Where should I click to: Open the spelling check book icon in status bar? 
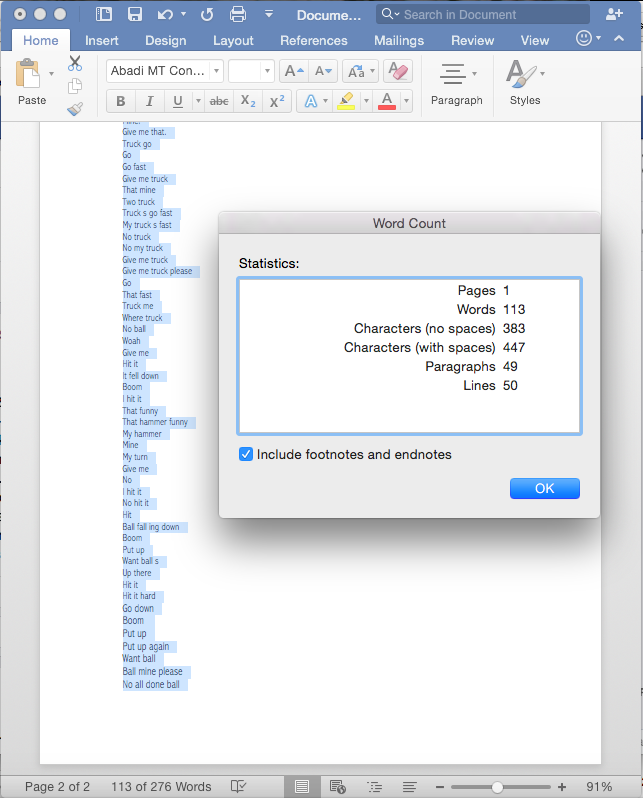click(x=238, y=786)
